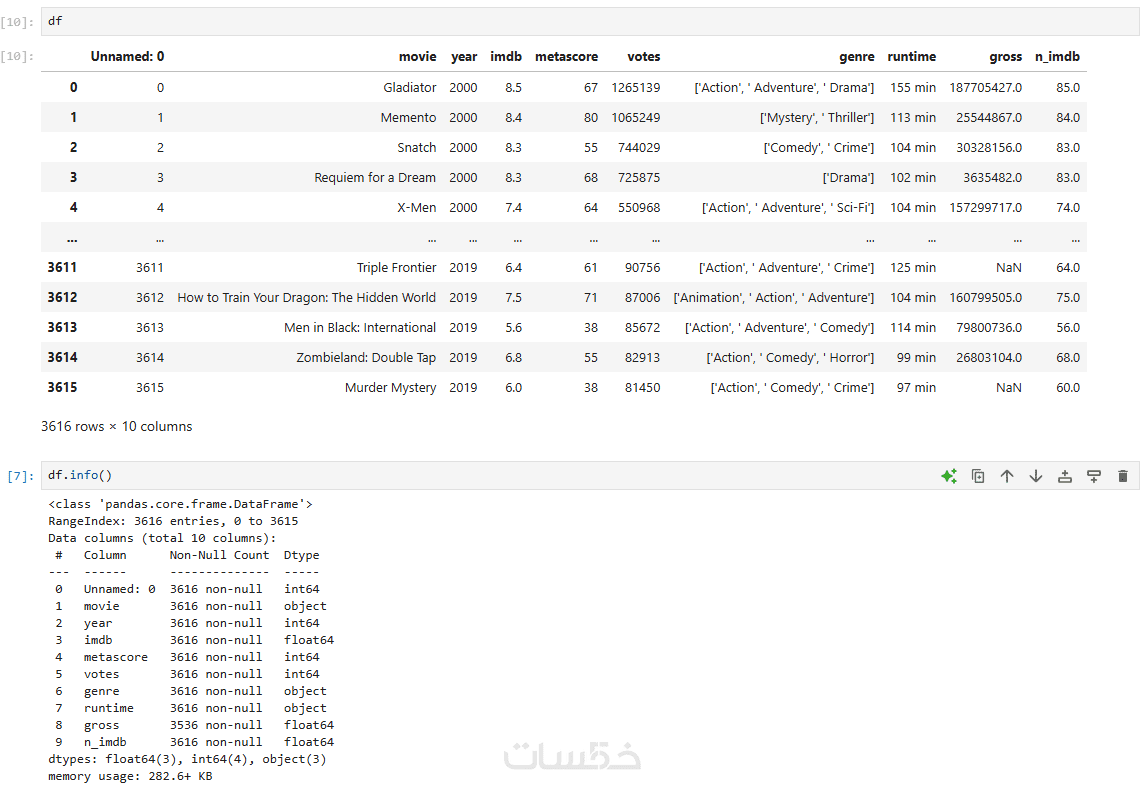Click the 'votes' column header

tap(643, 56)
